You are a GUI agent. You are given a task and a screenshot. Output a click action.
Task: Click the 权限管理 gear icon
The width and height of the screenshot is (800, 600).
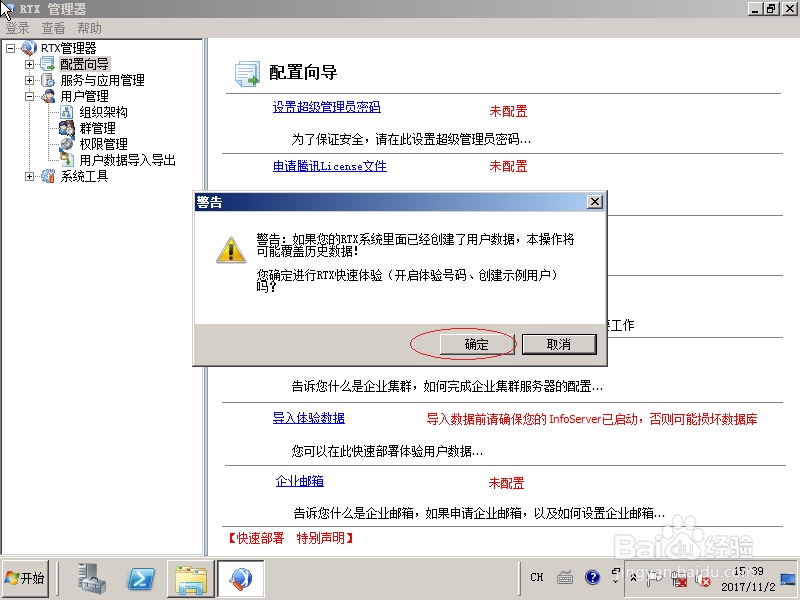(x=67, y=144)
